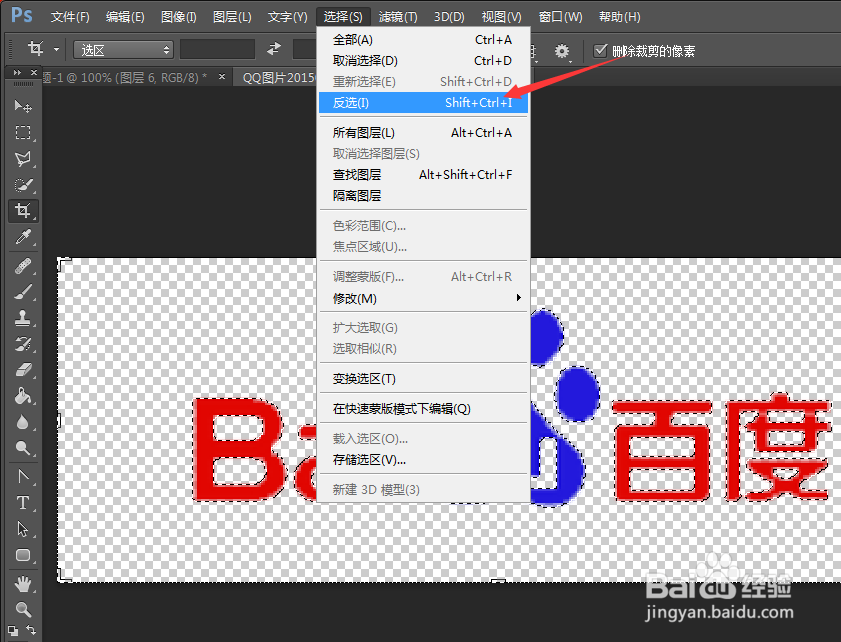Choose 存储选区(V)... menu entry
841x642 pixels.
tap(423, 460)
